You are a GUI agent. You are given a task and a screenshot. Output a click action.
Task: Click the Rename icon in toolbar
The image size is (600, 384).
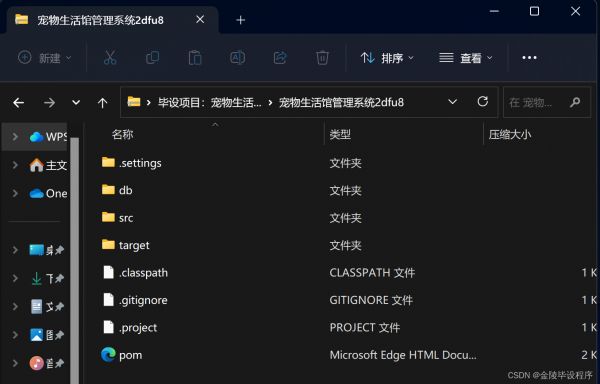[237, 58]
